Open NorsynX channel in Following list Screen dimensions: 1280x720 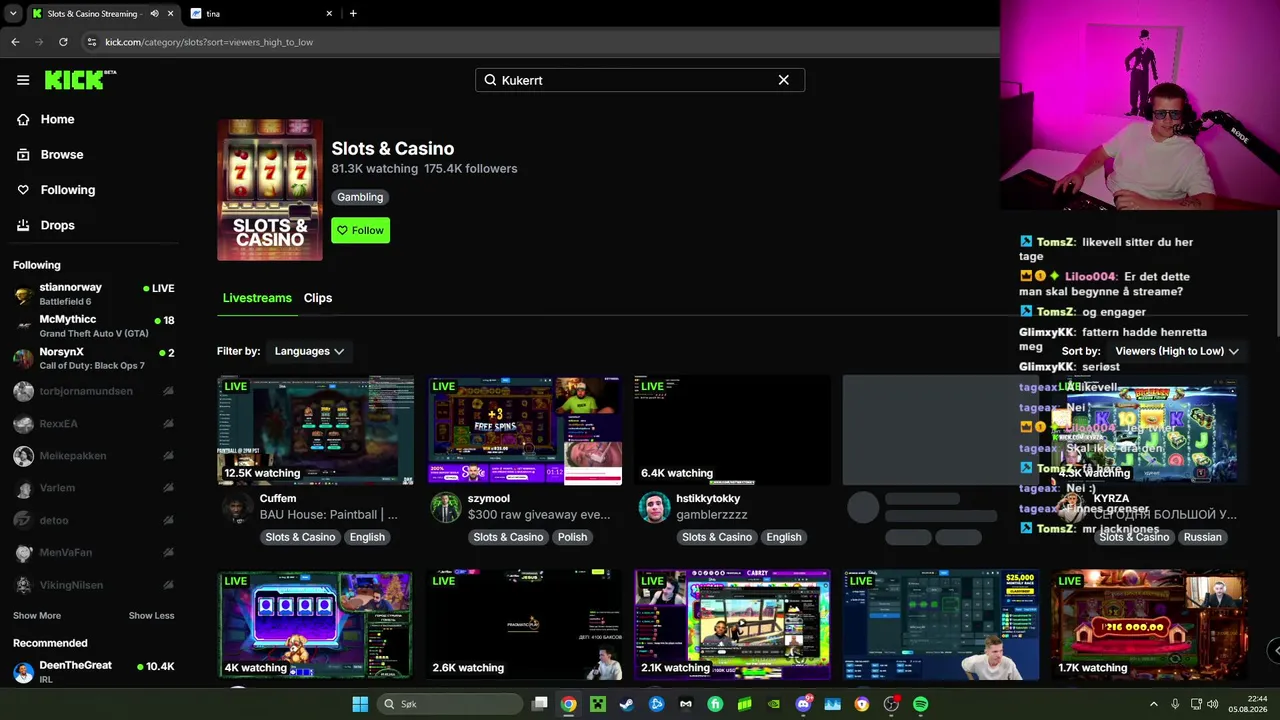click(x=94, y=358)
